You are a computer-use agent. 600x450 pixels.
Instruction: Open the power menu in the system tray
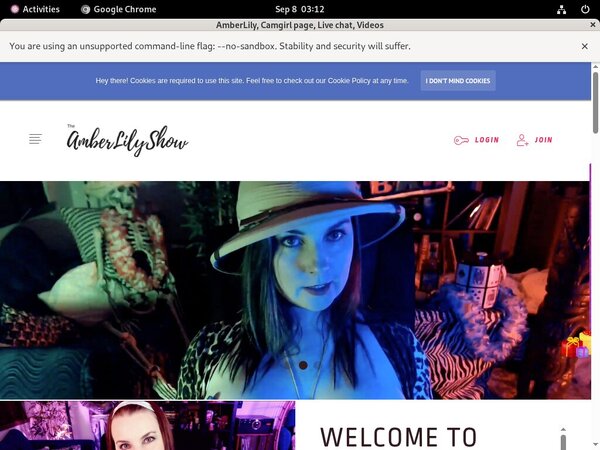(585, 9)
